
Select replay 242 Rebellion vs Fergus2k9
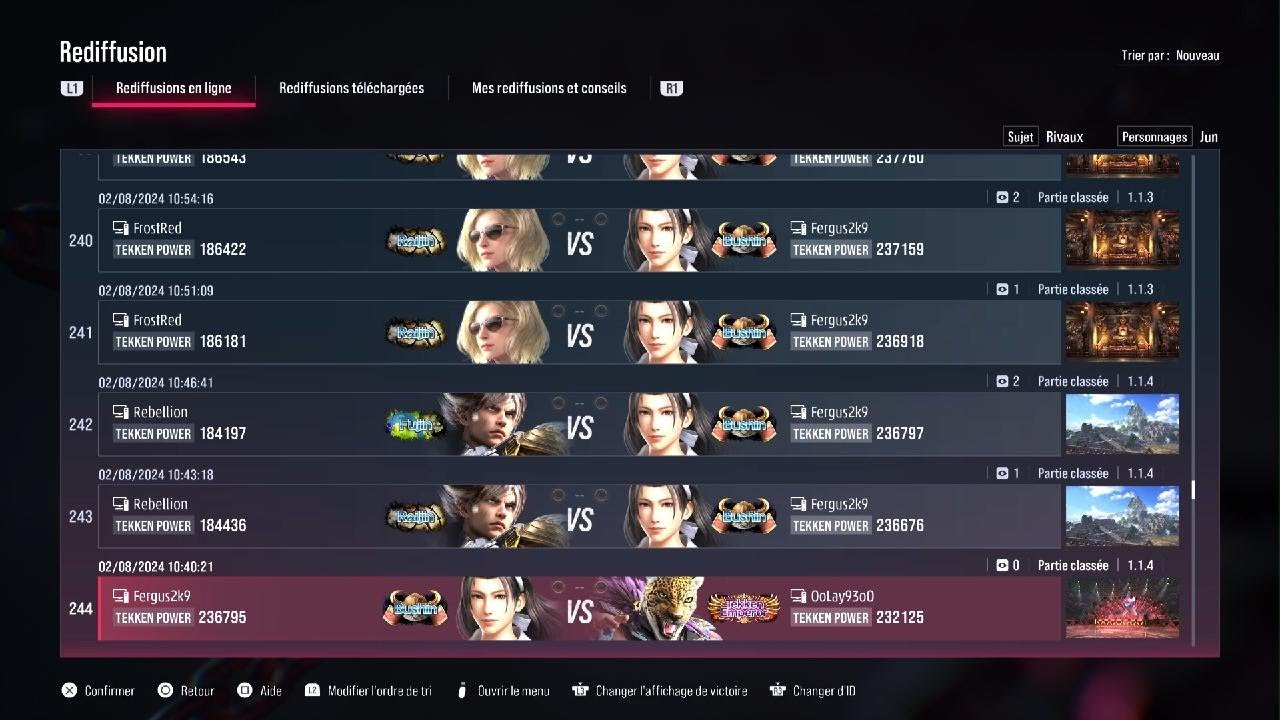[579, 424]
